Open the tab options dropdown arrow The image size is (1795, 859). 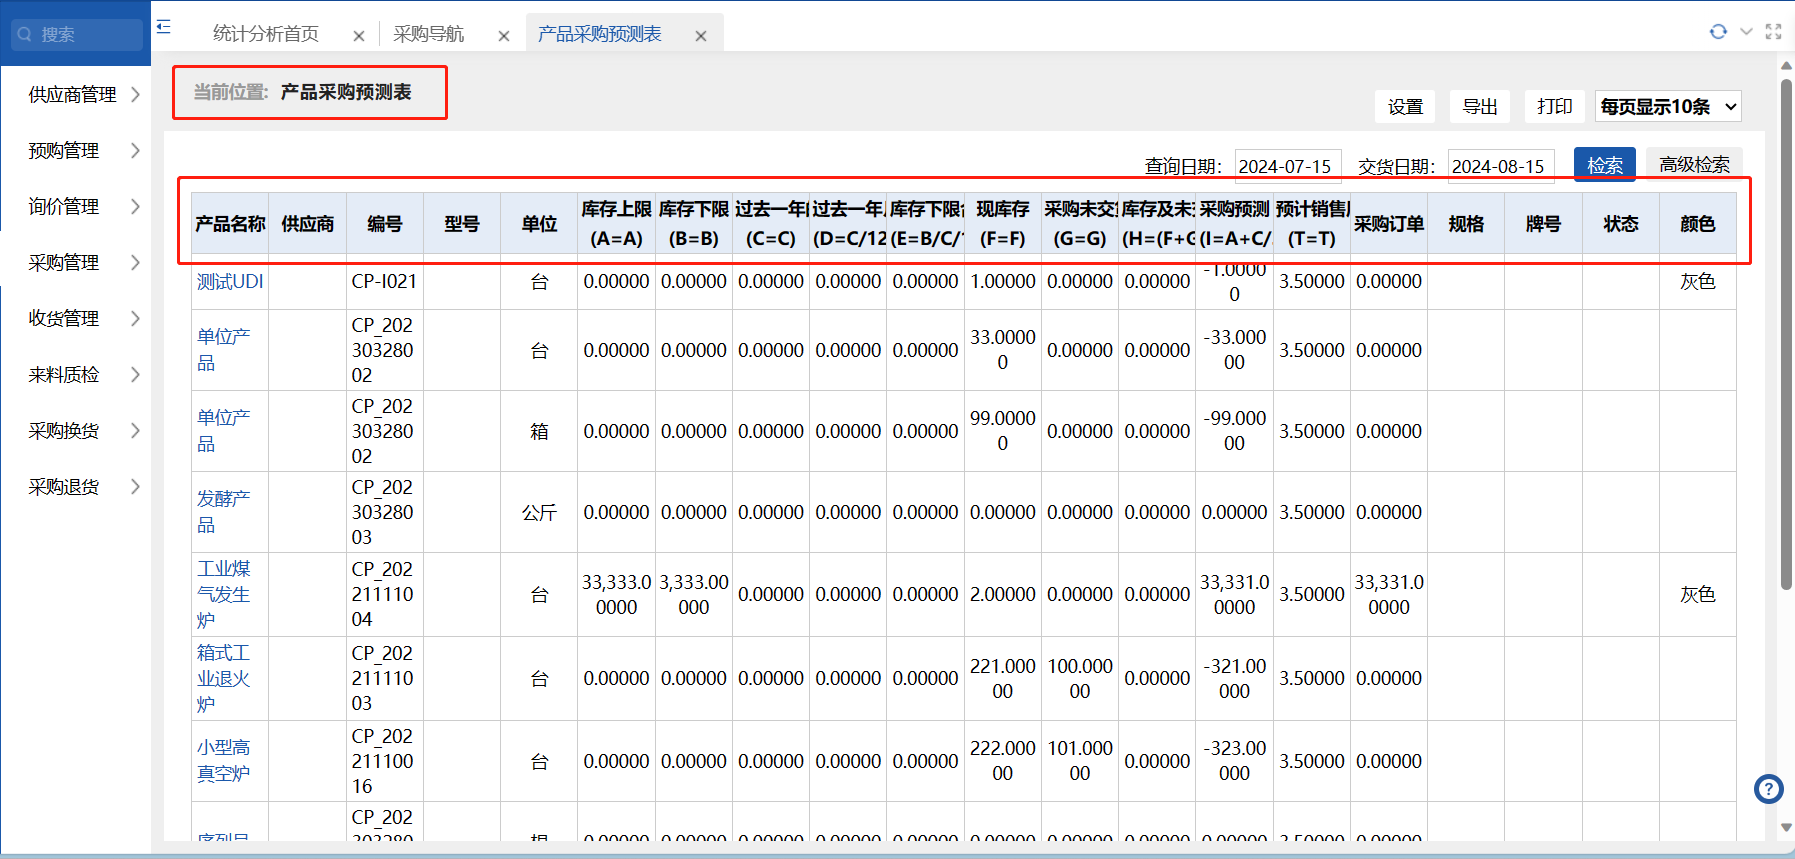pos(1746,32)
